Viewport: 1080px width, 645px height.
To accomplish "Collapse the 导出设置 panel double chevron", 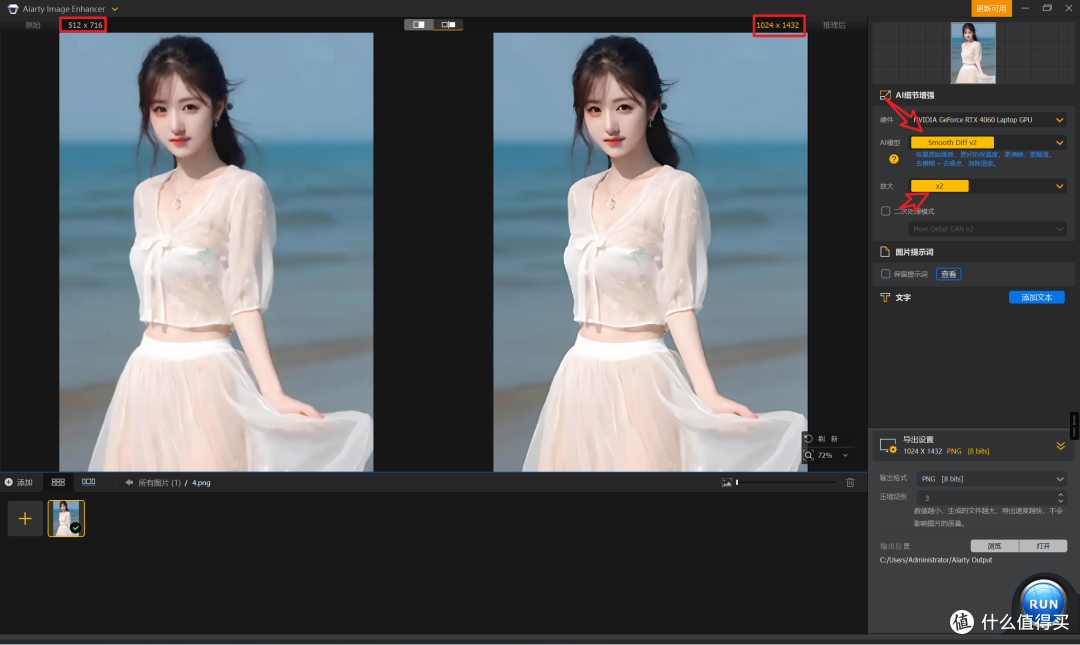I will (1061, 446).
